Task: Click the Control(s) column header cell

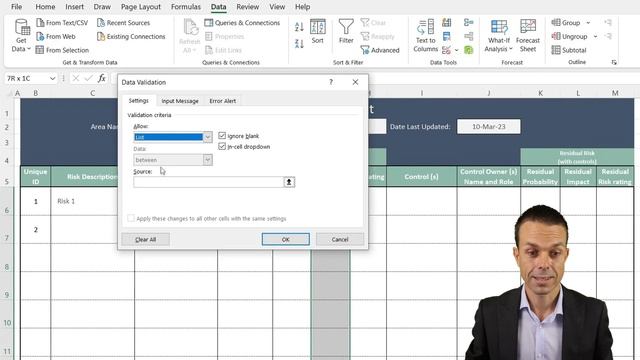Action: (422, 176)
